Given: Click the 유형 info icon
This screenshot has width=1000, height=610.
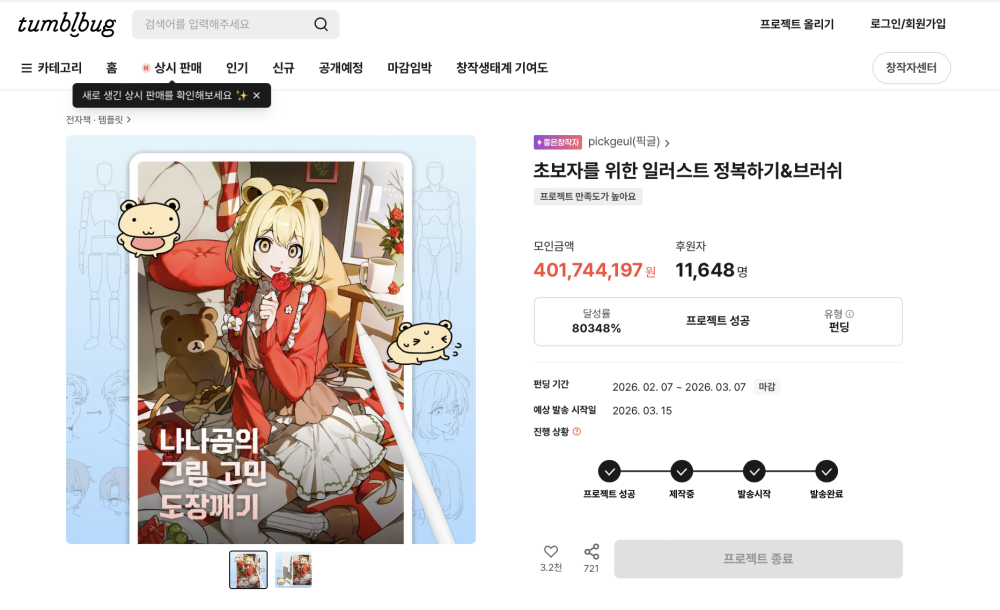Looking at the screenshot, I should pos(849,314).
